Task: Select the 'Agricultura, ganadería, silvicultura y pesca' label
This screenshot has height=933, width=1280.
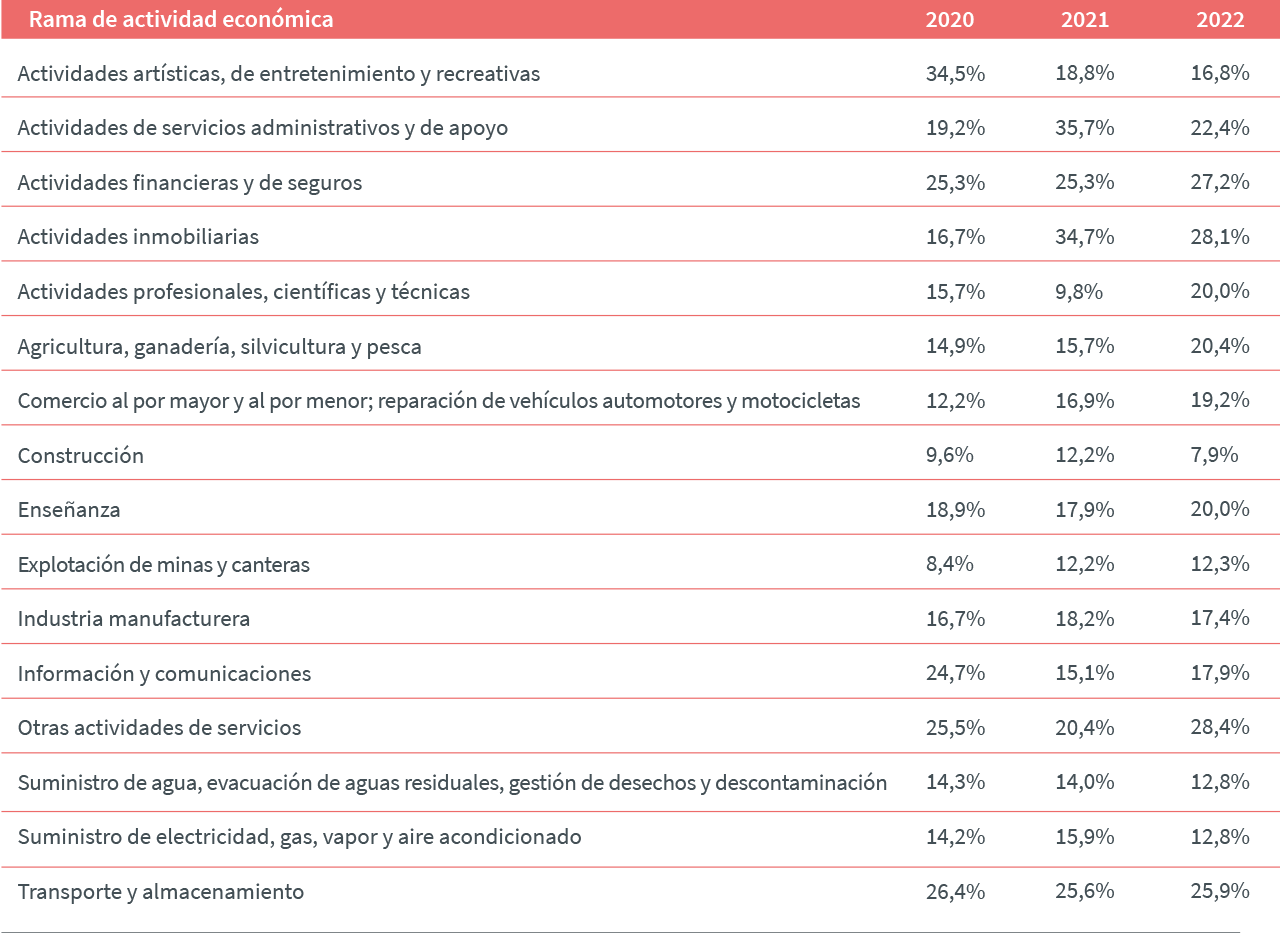Action: pyautogui.click(x=219, y=347)
